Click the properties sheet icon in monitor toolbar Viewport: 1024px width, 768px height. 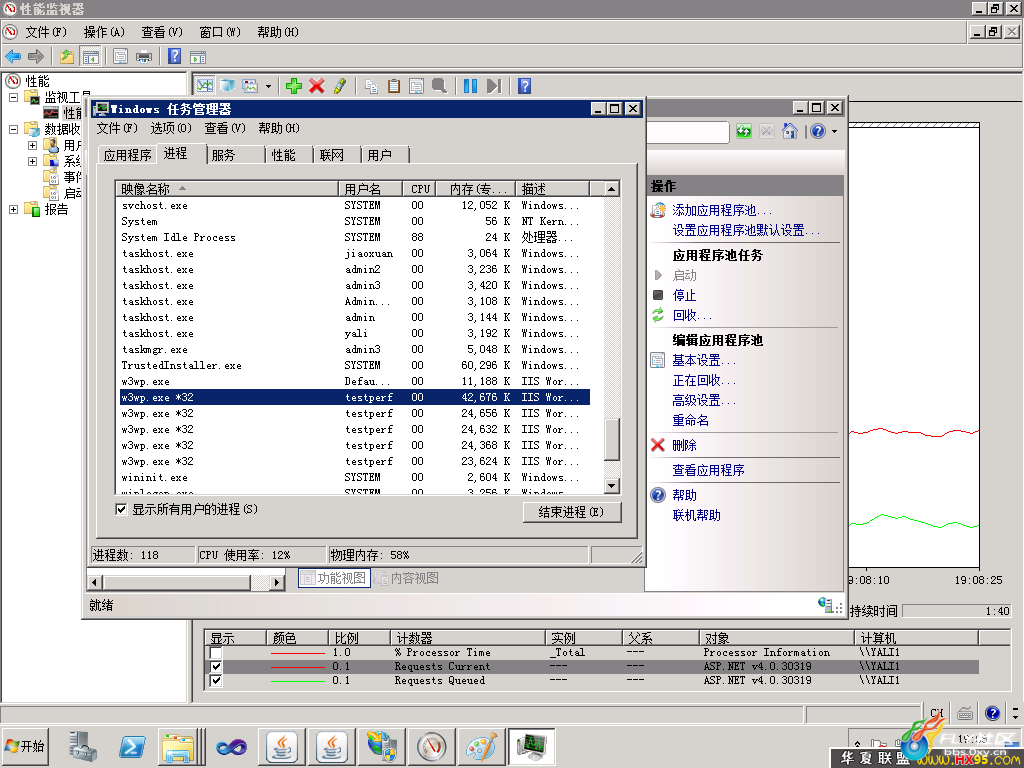pyautogui.click(x=417, y=86)
